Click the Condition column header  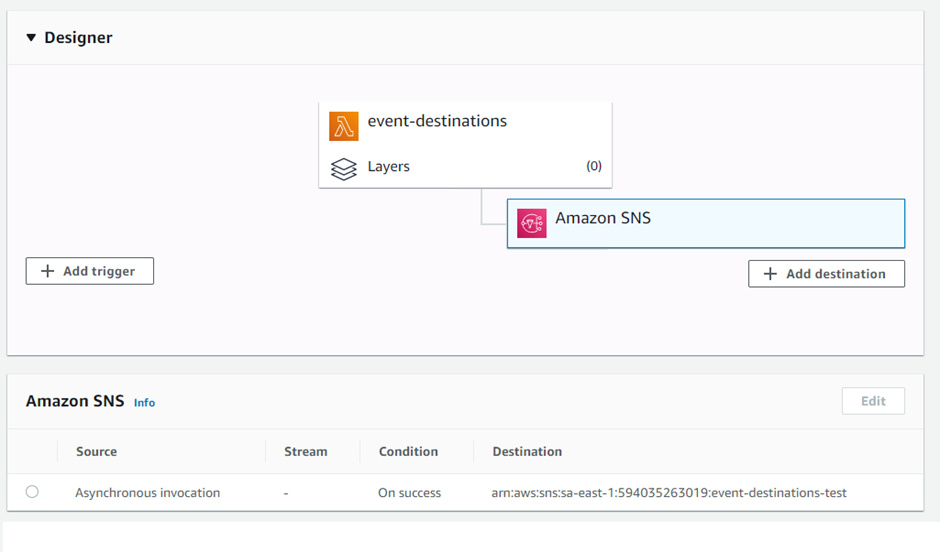pyautogui.click(x=408, y=451)
